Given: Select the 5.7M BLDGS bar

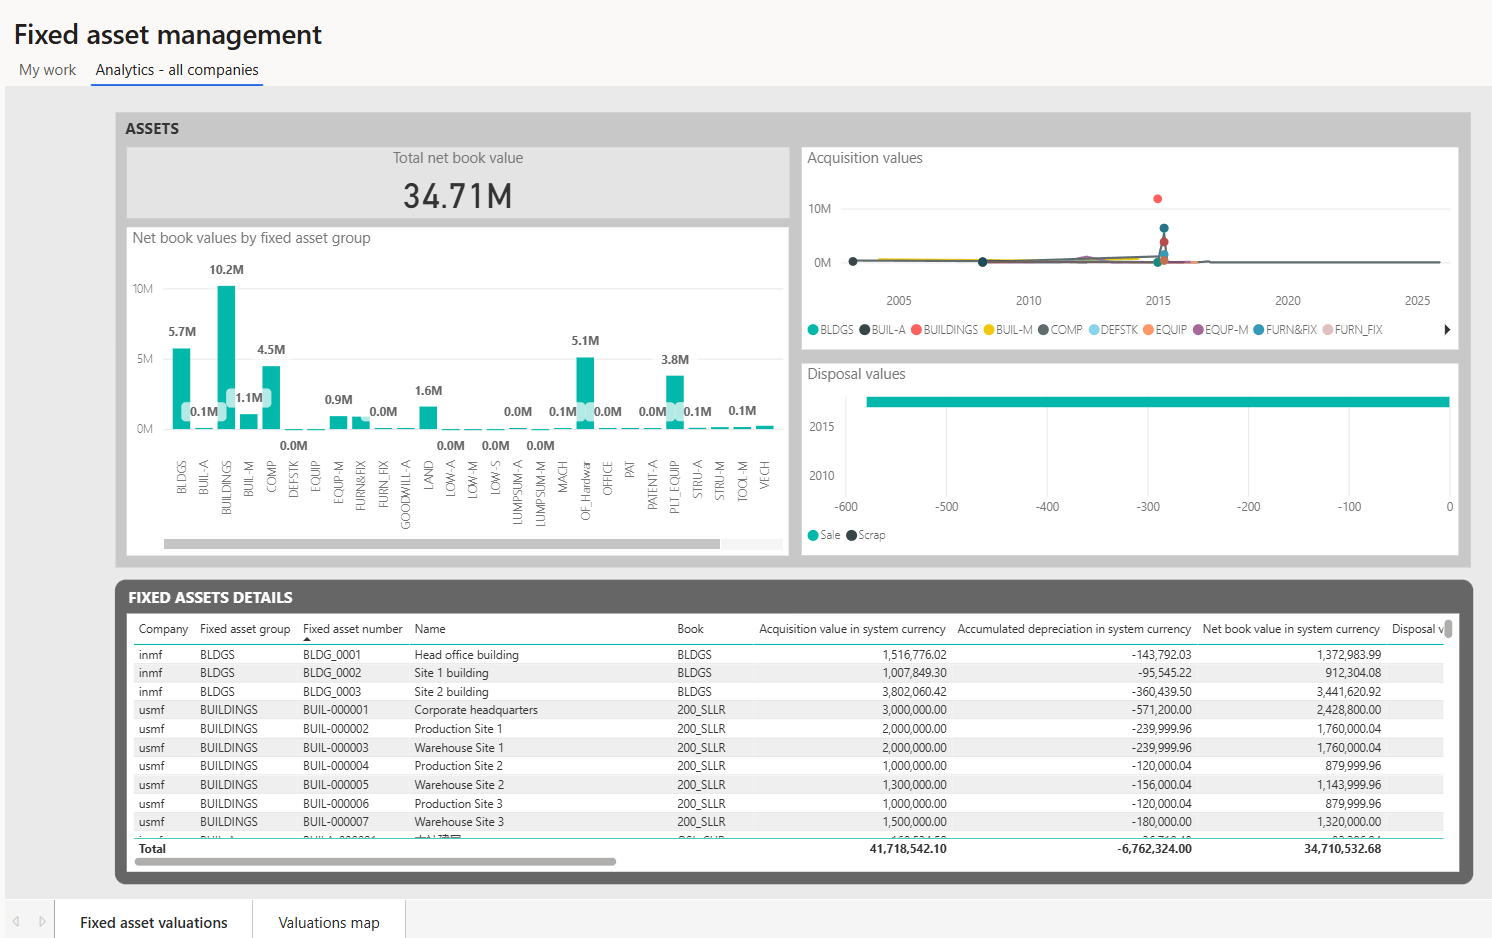Looking at the screenshot, I should [181, 389].
